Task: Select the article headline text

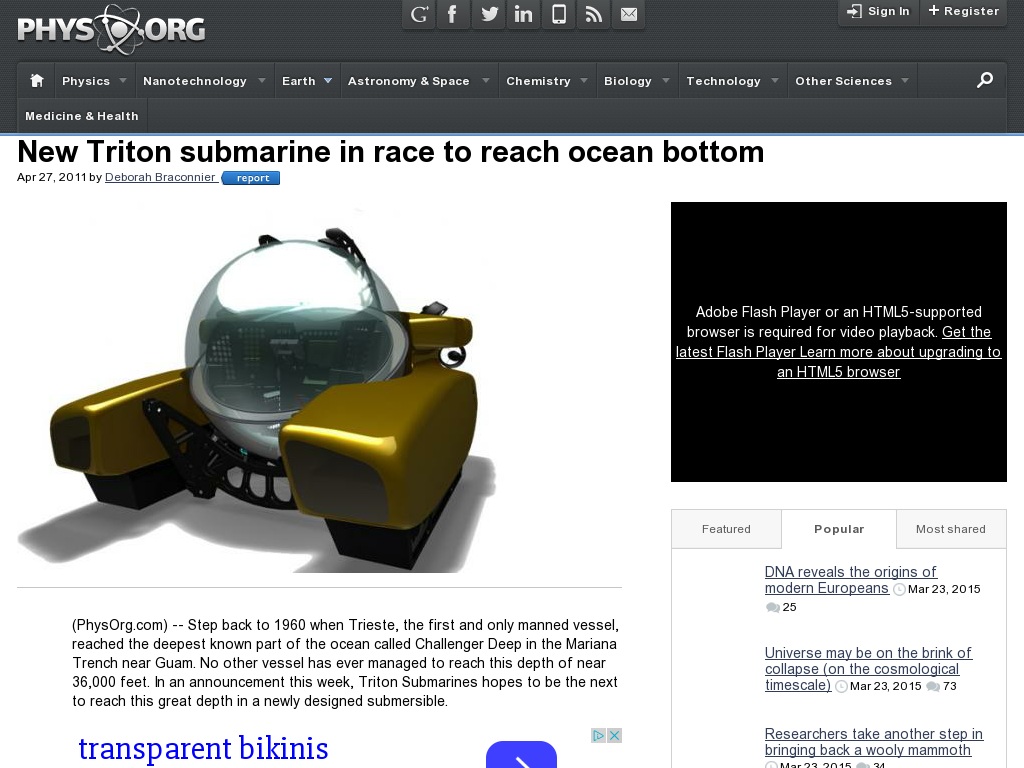Action: tap(391, 152)
